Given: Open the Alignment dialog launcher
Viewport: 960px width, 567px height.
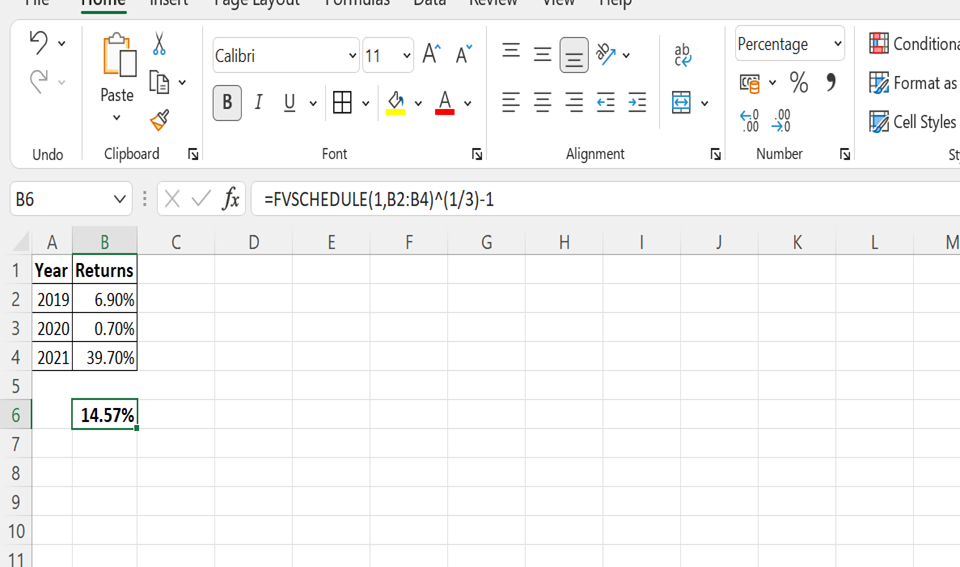Looking at the screenshot, I should click(716, 154).
